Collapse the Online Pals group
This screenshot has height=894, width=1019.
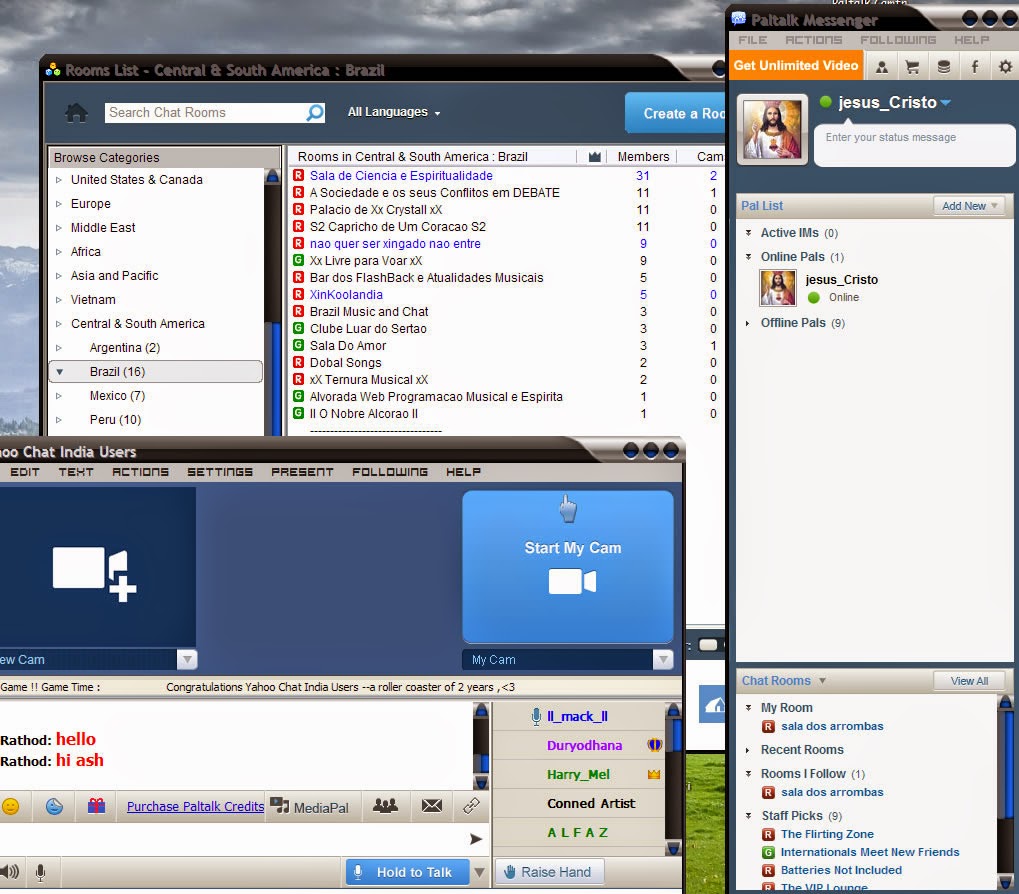pyautogui.click(x=748, y=257)
